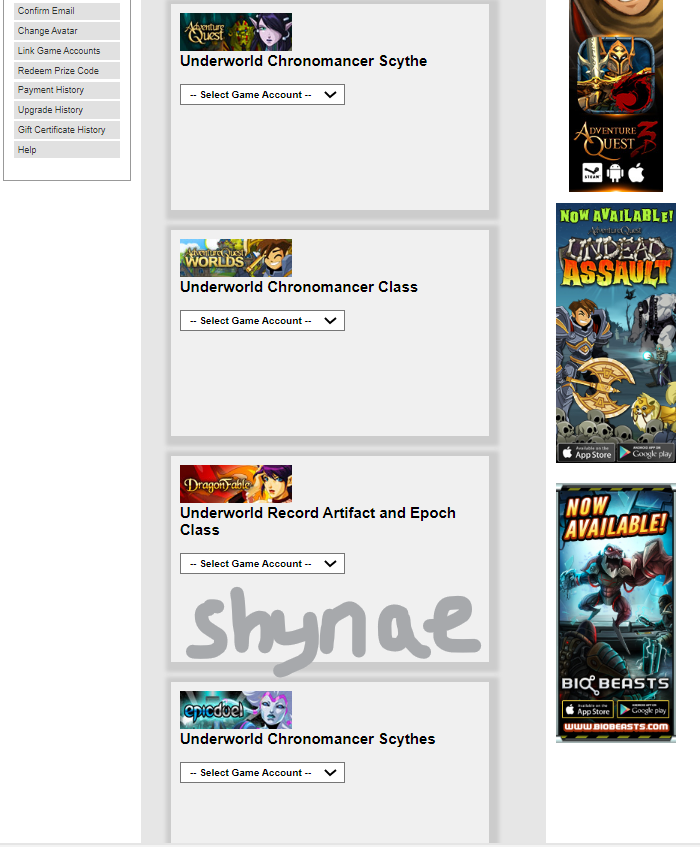Open account dropdown for Underworld Chronomancer Class
The width and height of the screenshot is (700, 847).
point(262,321)
